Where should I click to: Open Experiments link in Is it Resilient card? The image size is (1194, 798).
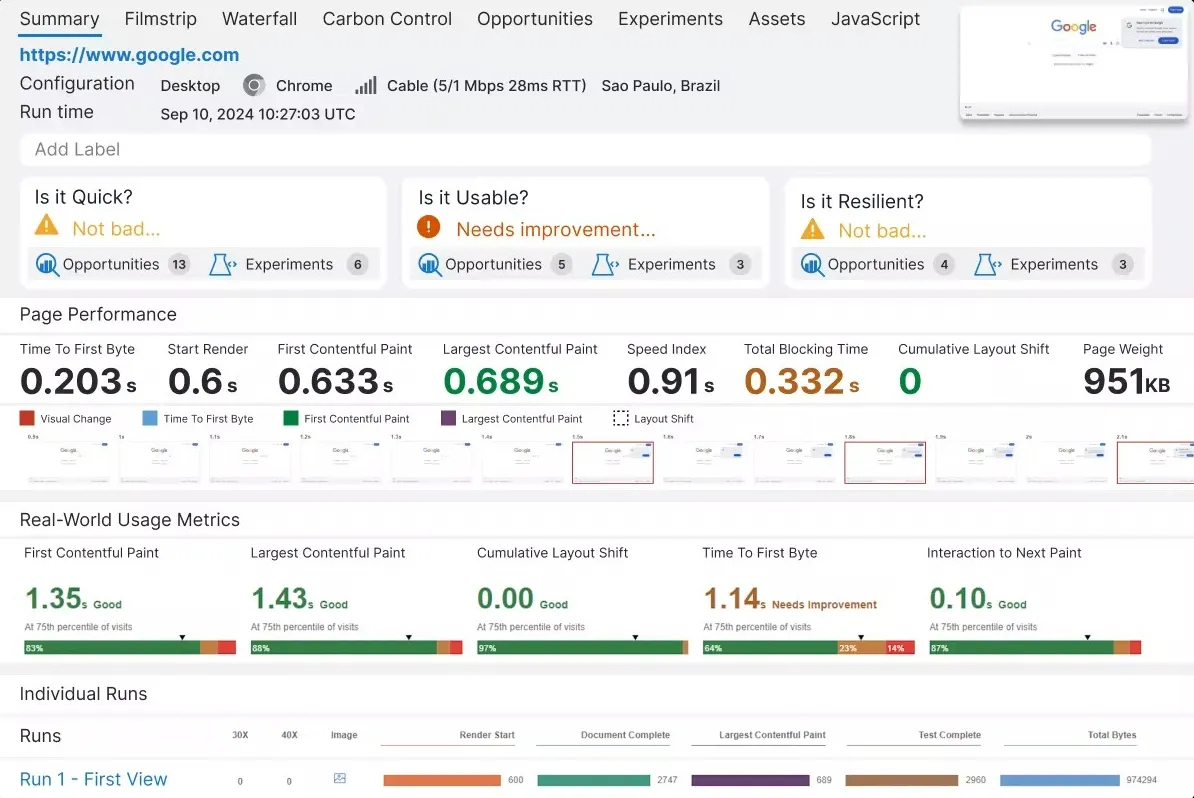click(x=1054, y=264)
